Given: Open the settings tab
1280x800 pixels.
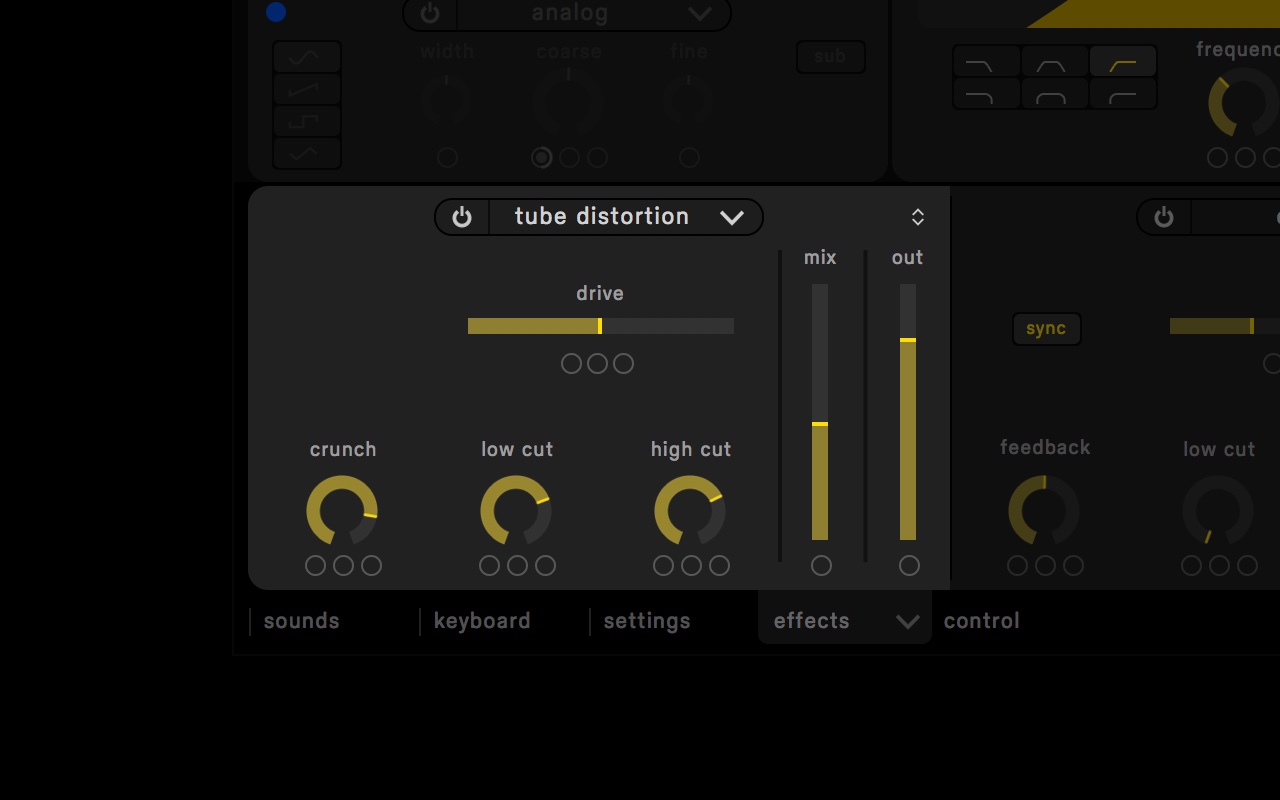Looking at the screenshot, I should pyautogui.click(x=647, y=621).
